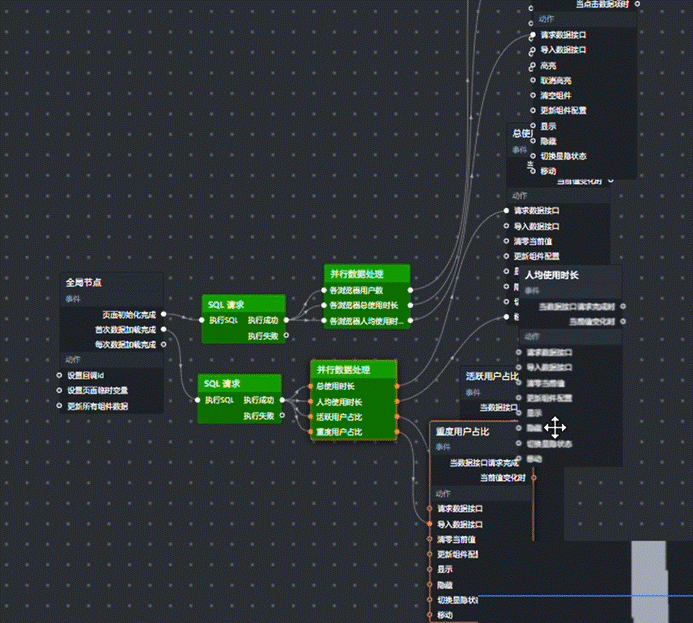This screenshot has width=693, height=623.
Task: Click 执行失败 port on lower SQL 请求 node
Action: coord(282,415)
